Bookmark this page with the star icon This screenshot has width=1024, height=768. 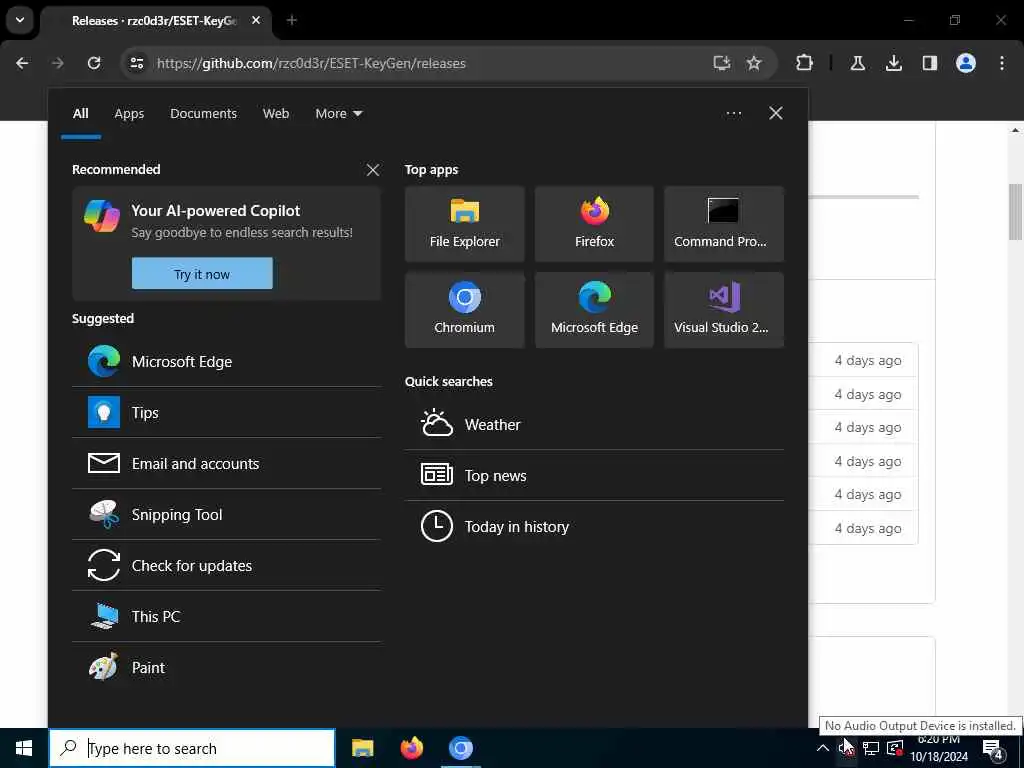click(x=754, y=63)
